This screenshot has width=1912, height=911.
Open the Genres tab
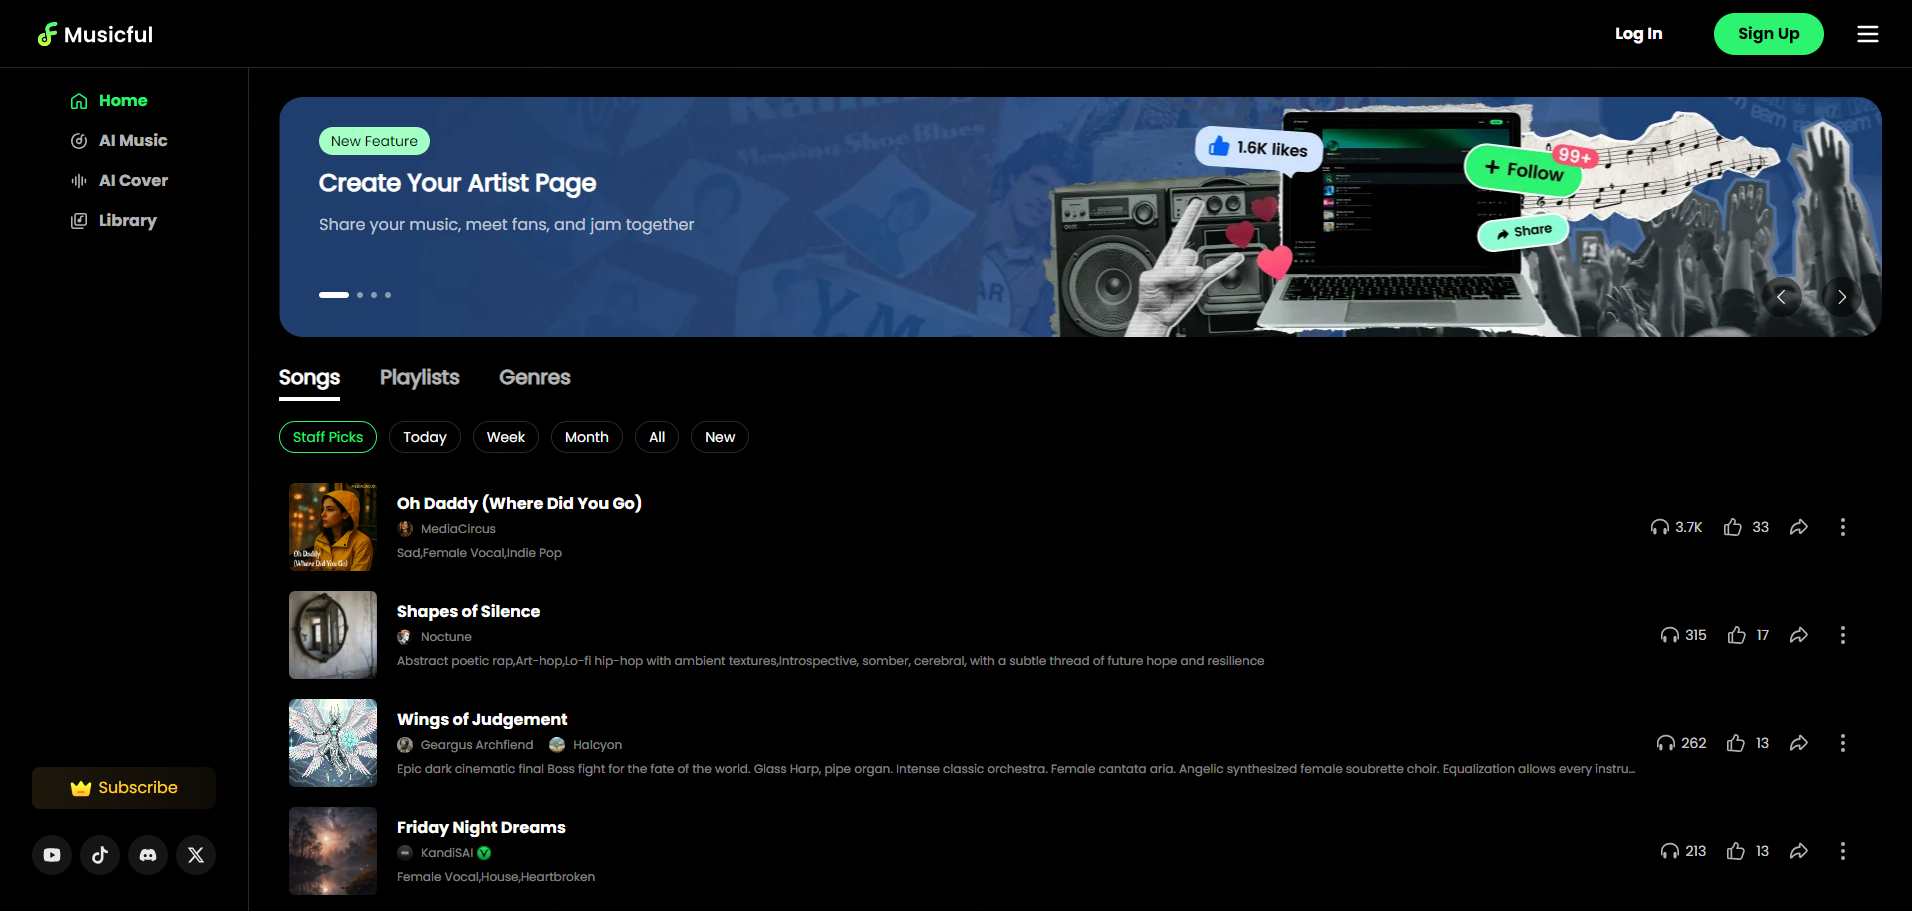tap(534, 377)
